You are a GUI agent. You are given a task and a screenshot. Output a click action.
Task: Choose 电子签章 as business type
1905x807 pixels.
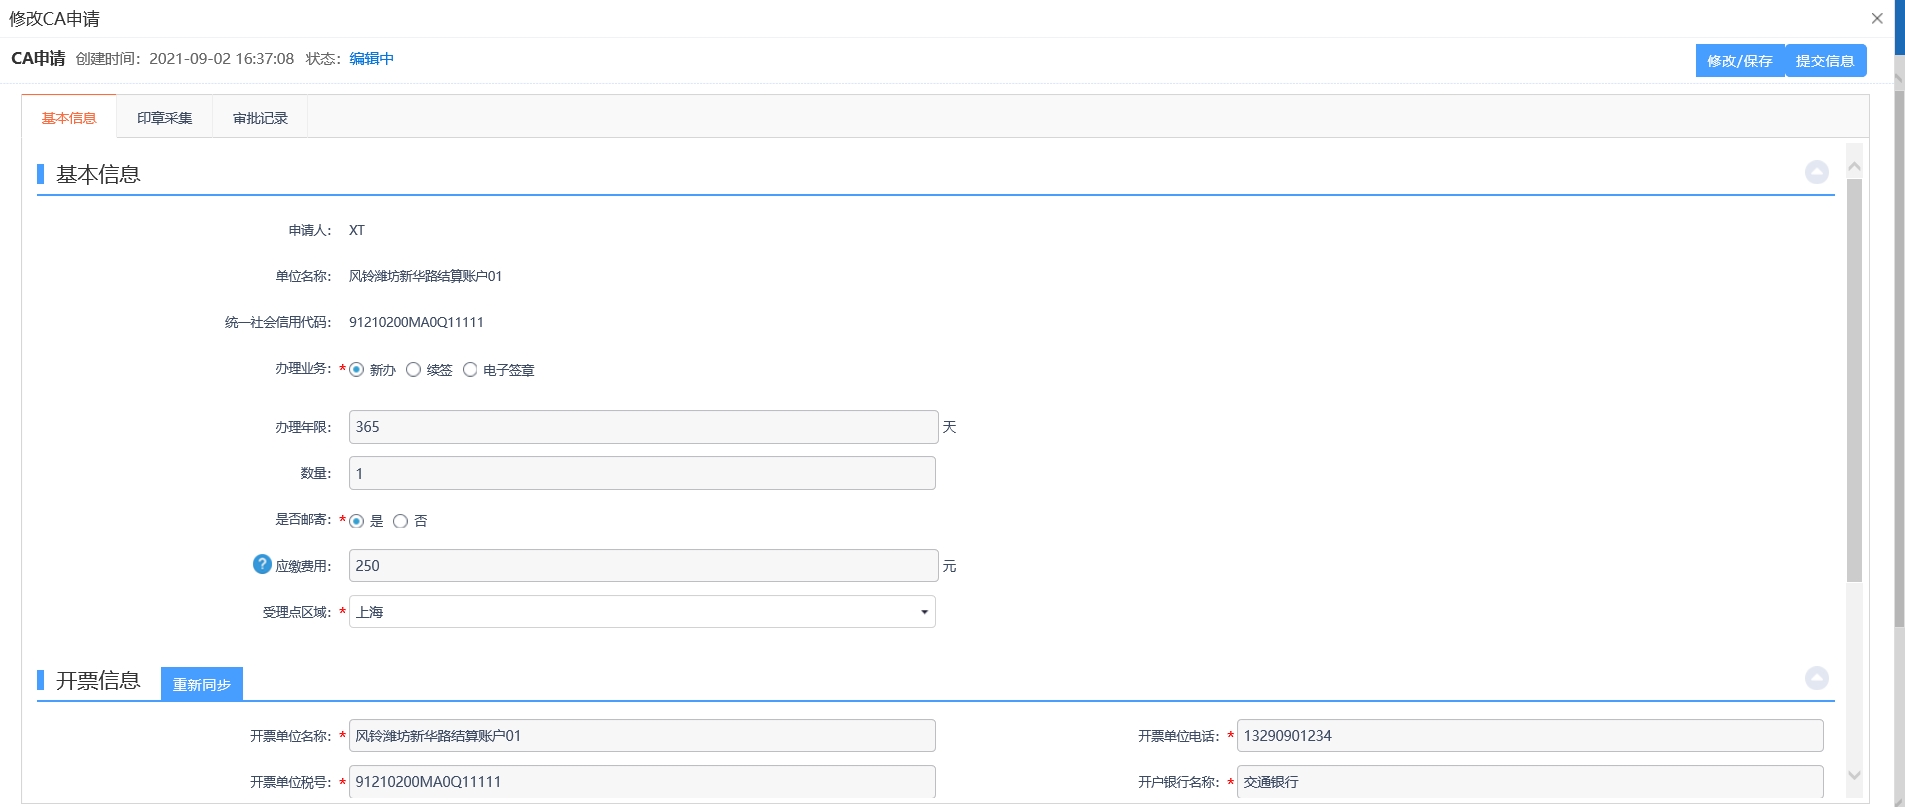(x=470, y=370)
